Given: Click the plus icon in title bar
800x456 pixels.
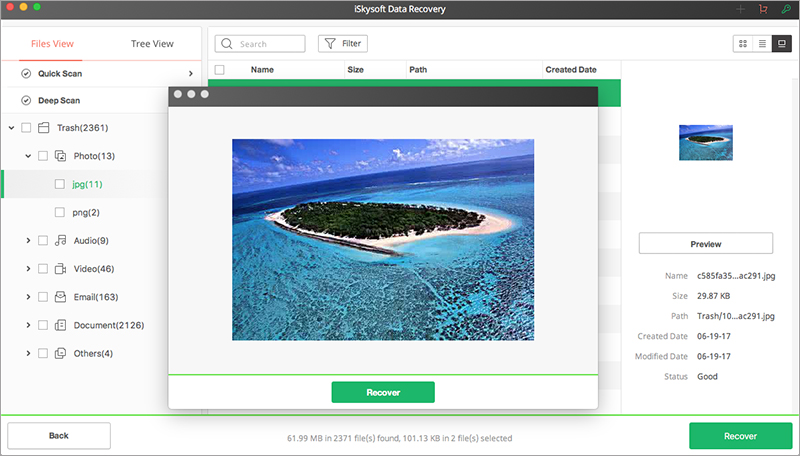Looking at the screenshot, I should (x=741, y=9).
